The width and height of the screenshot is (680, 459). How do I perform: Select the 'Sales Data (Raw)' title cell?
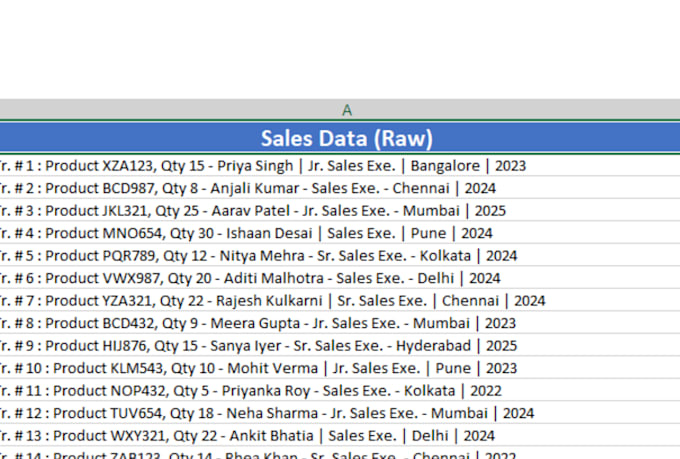[340, 138]
